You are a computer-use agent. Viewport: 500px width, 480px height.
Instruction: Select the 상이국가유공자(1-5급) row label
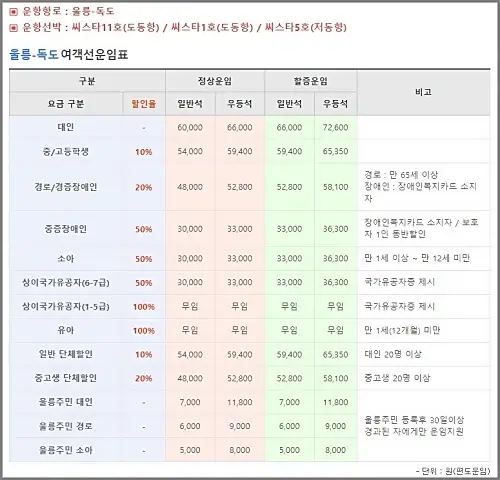66,307
